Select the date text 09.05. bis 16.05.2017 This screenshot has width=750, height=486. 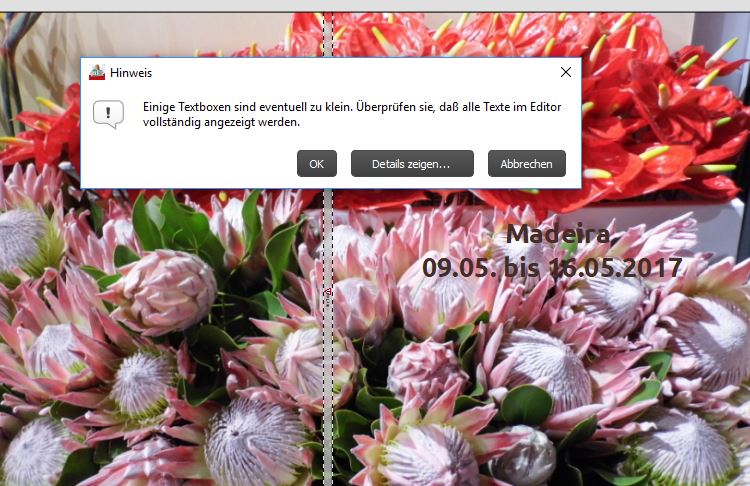(x=552, y=267)
